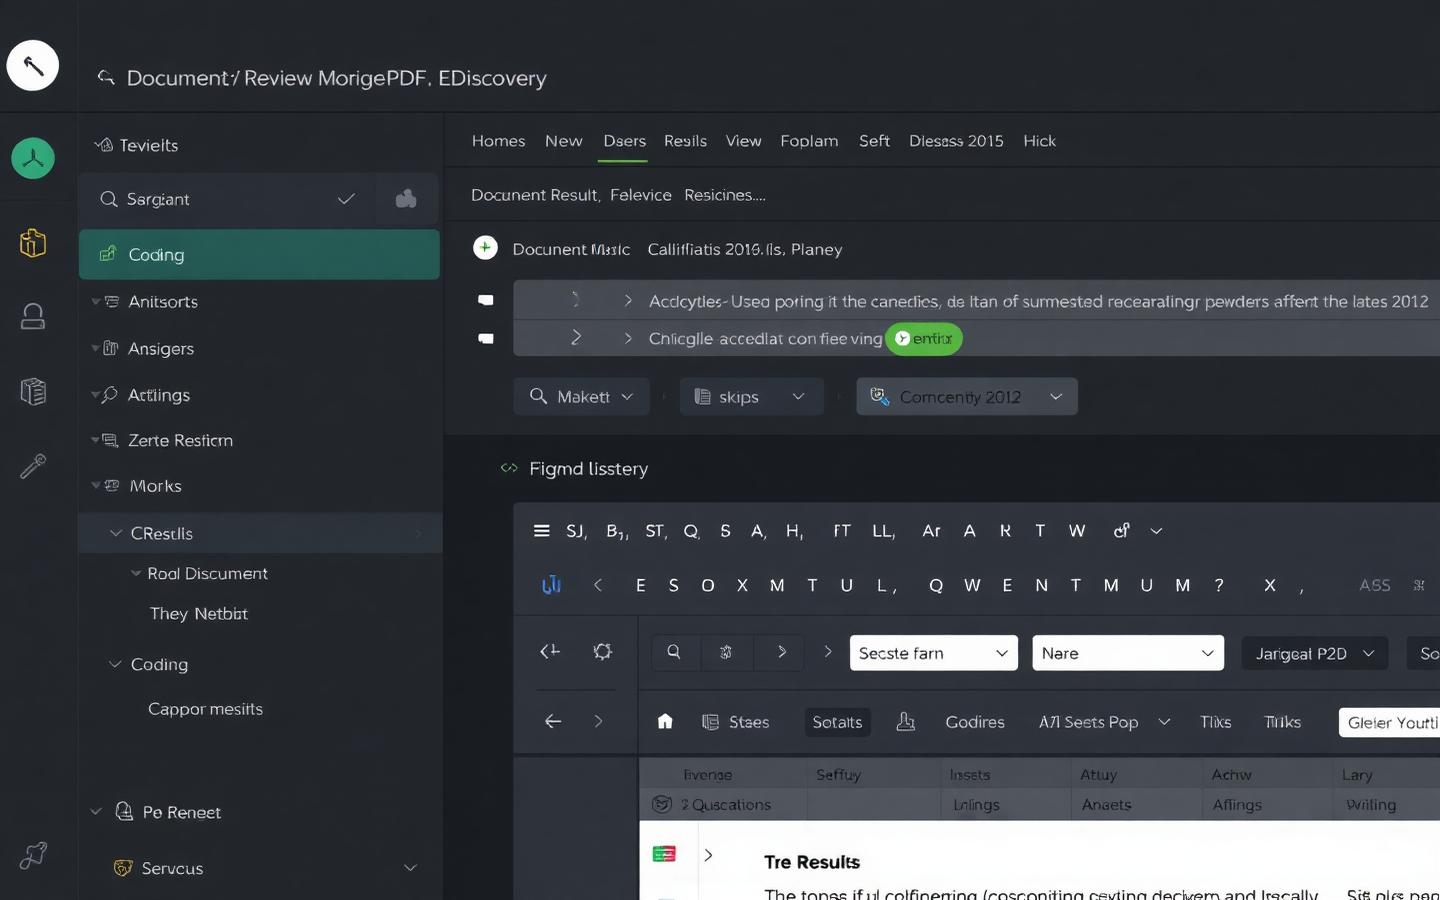Open the Diesass 2015 tab
Screen dimensions: 1440x900
(956, 141)
